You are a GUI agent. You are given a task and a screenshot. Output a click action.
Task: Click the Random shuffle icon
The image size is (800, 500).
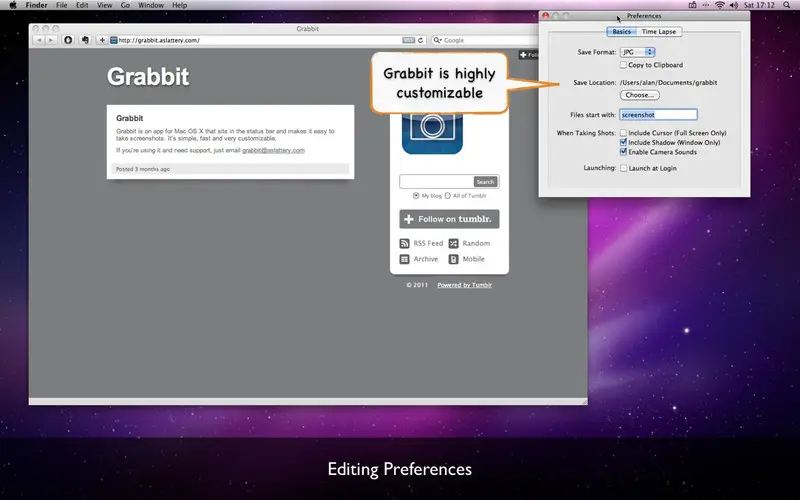click(453, 244)
